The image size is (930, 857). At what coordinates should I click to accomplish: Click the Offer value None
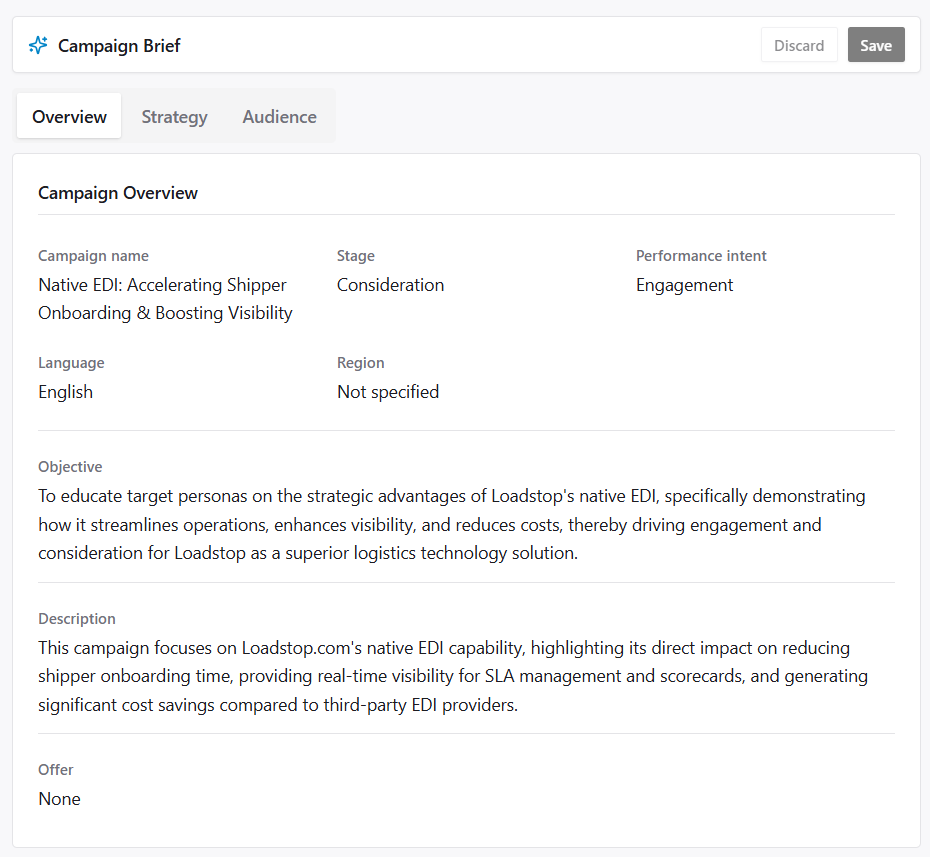pos(59,799)
